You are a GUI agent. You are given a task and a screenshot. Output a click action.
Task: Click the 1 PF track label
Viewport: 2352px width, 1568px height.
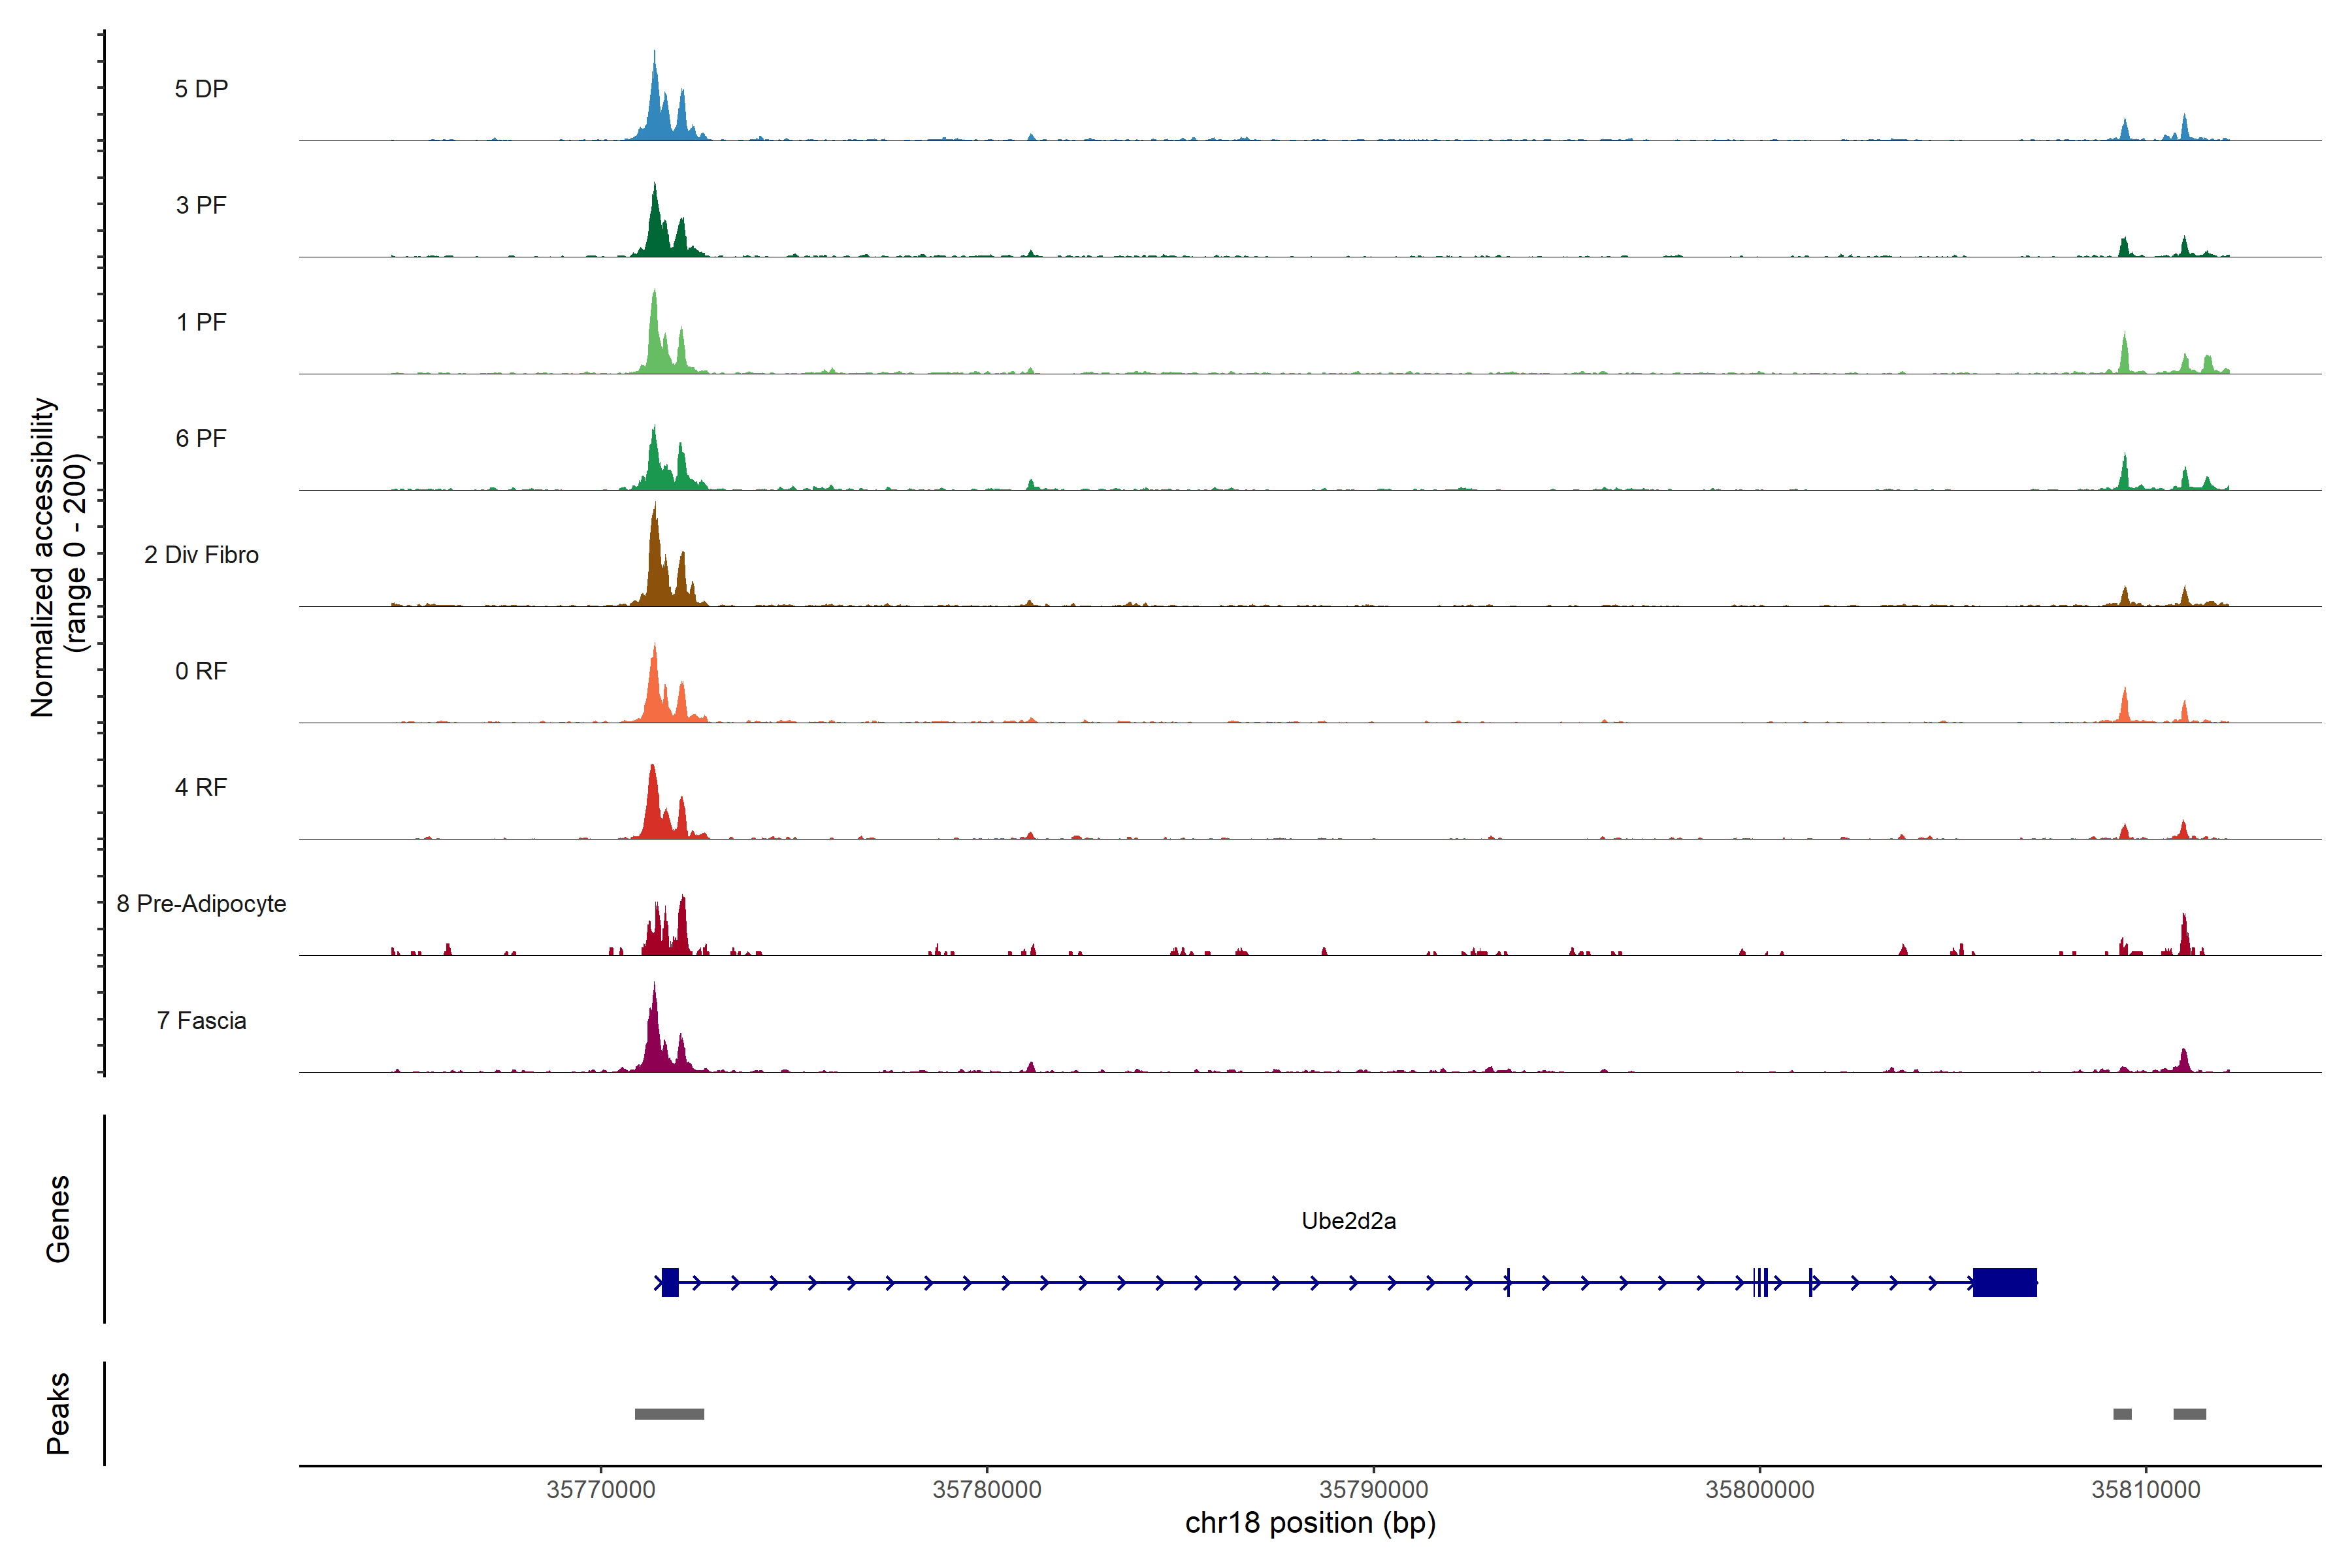click(201, 322)
